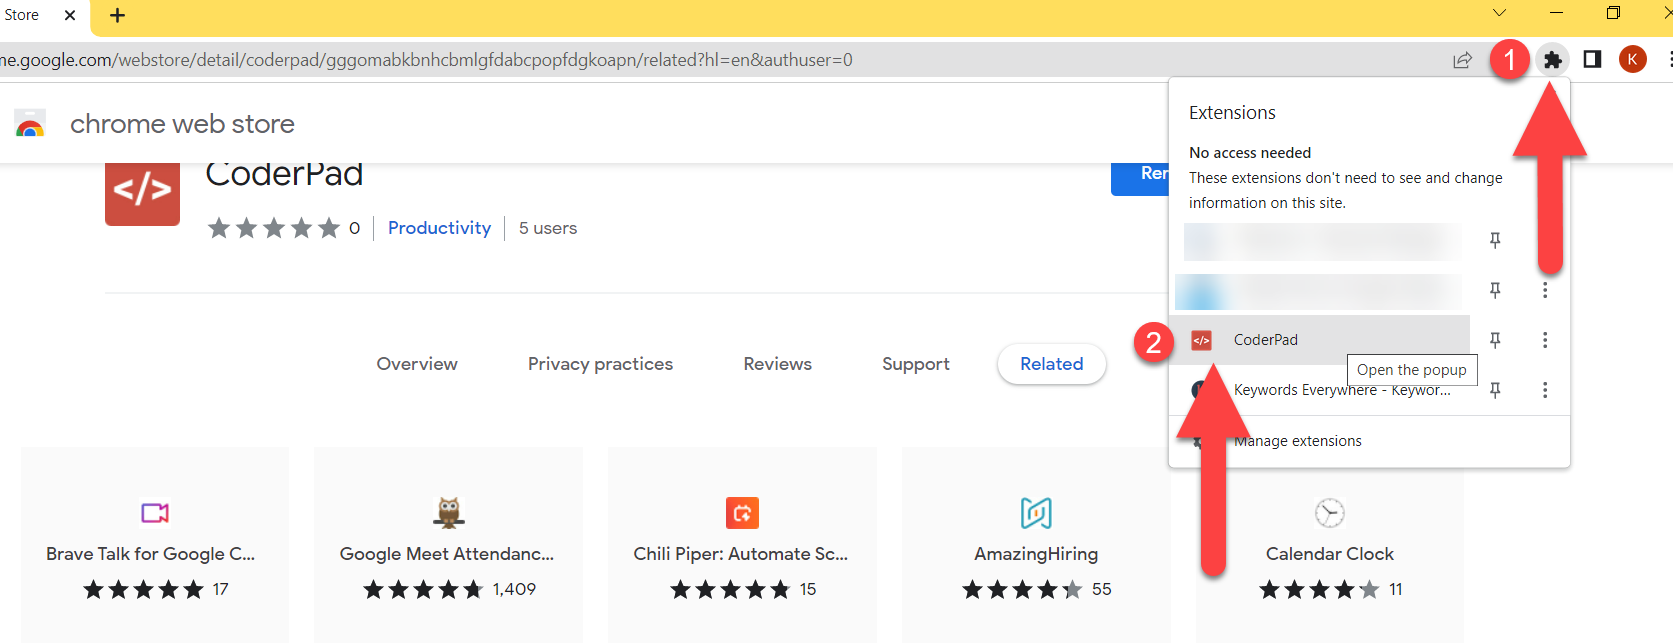The image size is (1673, 643).
Task: Open more options for Keywords Everywhere
Action: 1545,390
